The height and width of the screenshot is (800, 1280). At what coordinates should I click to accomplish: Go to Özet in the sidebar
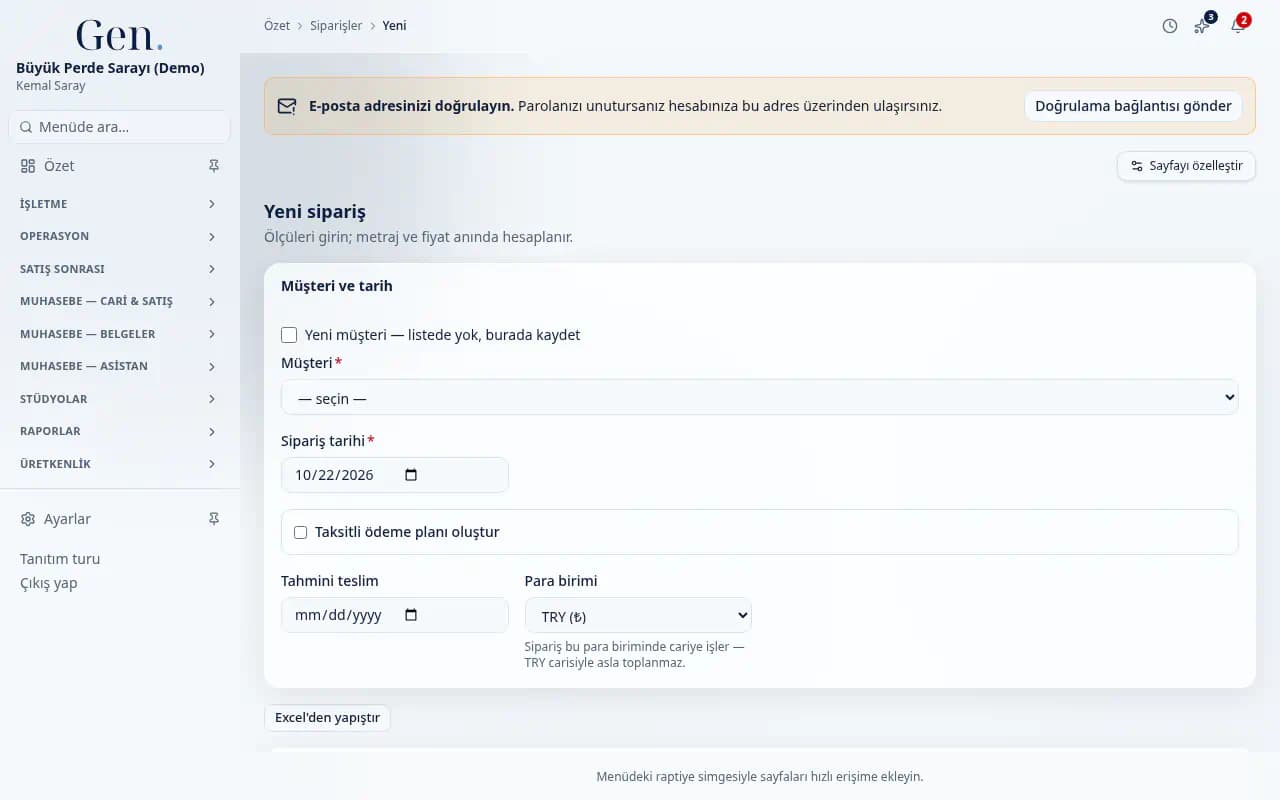59,166
